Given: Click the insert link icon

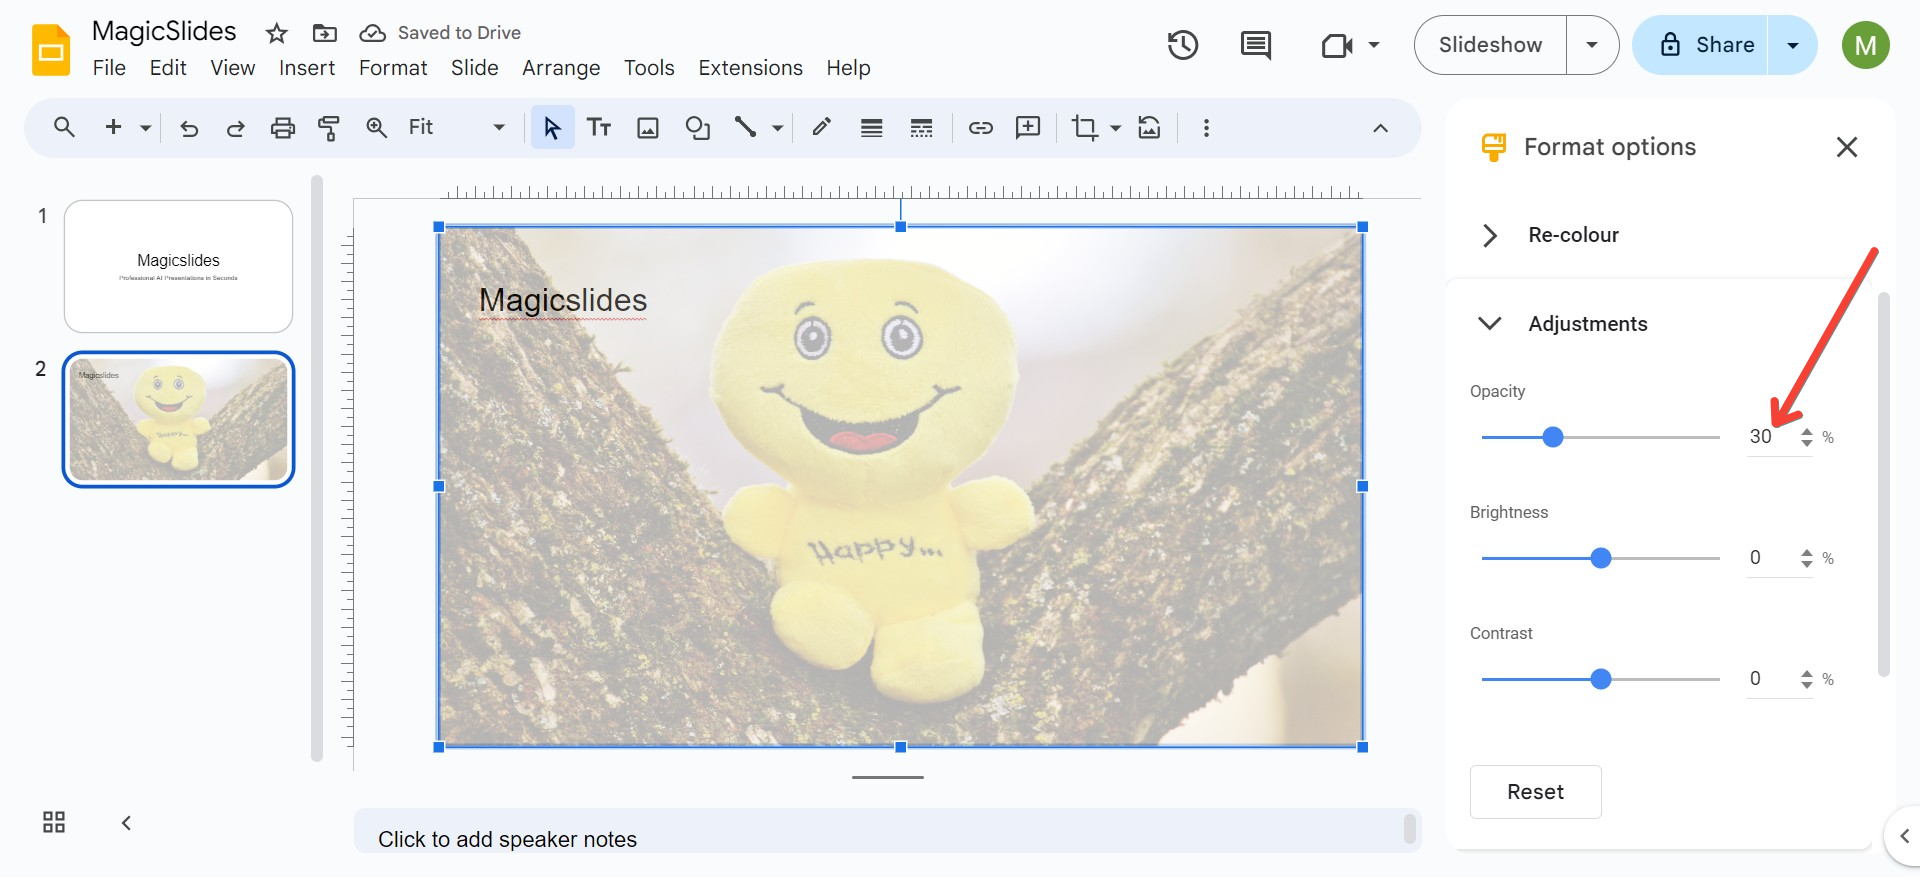Looking at the screenshot, I should [980, 128].
